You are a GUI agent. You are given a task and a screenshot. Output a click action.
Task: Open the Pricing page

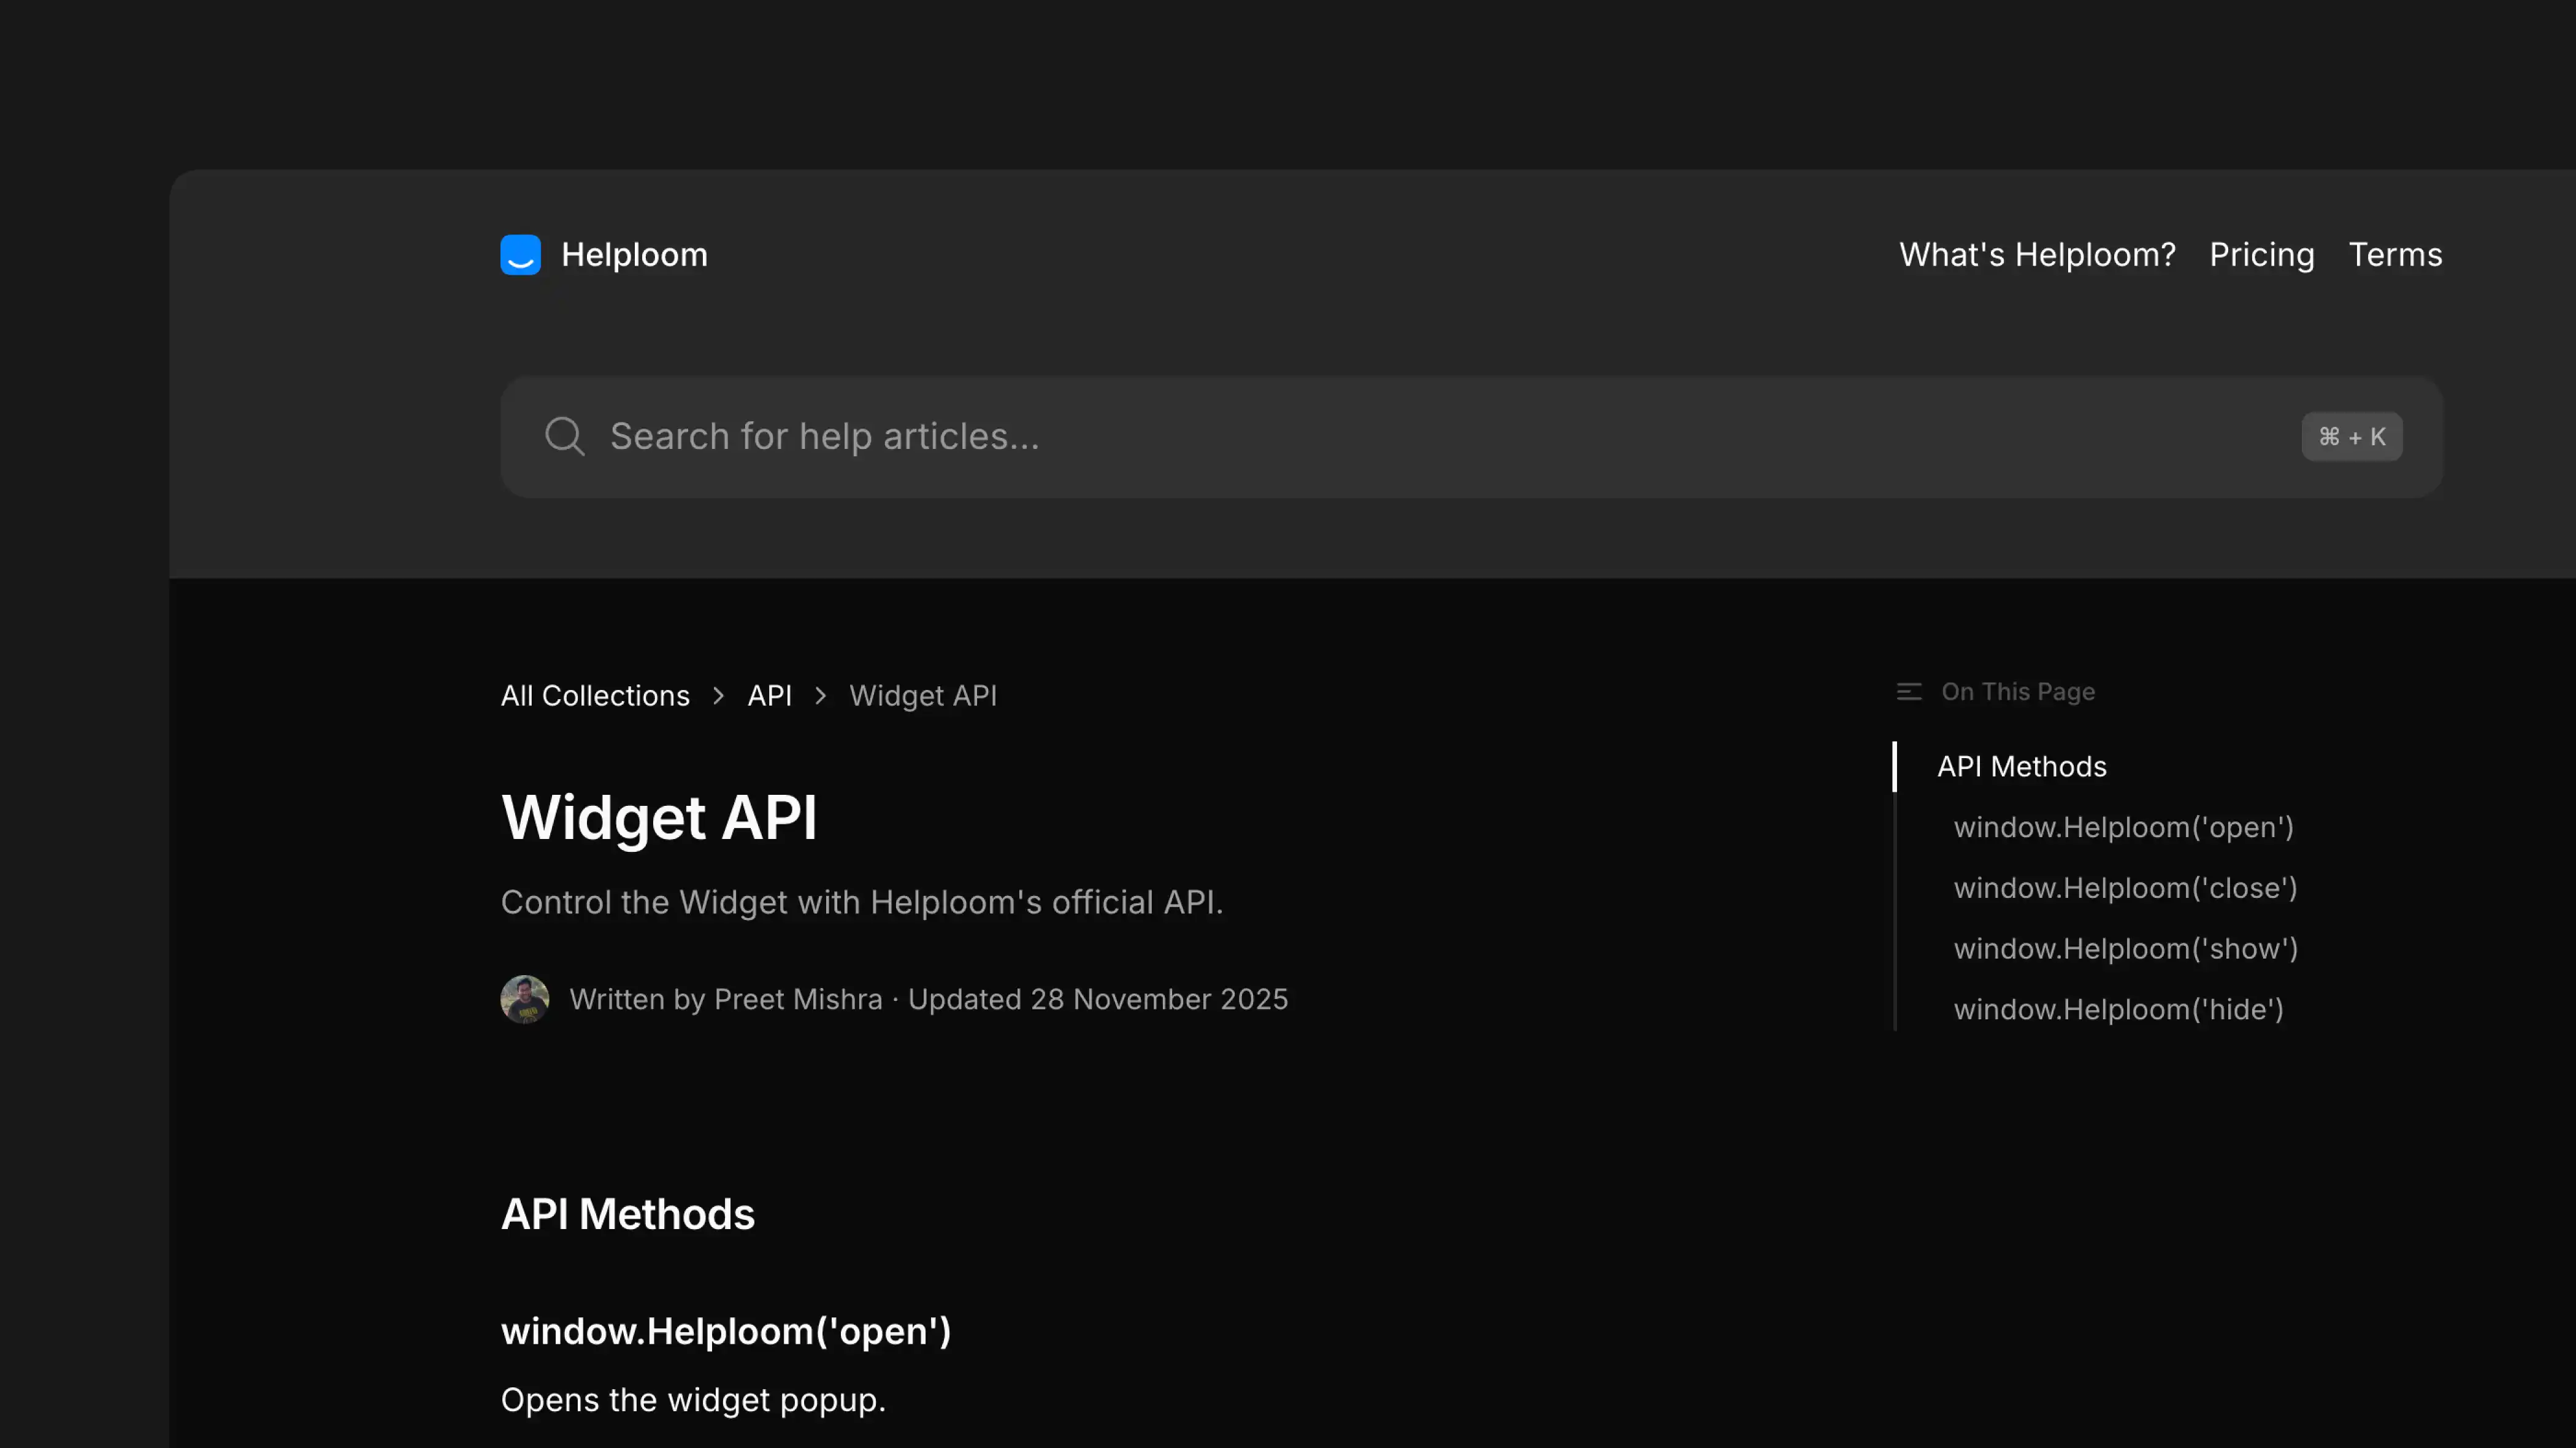(2261, 254)
